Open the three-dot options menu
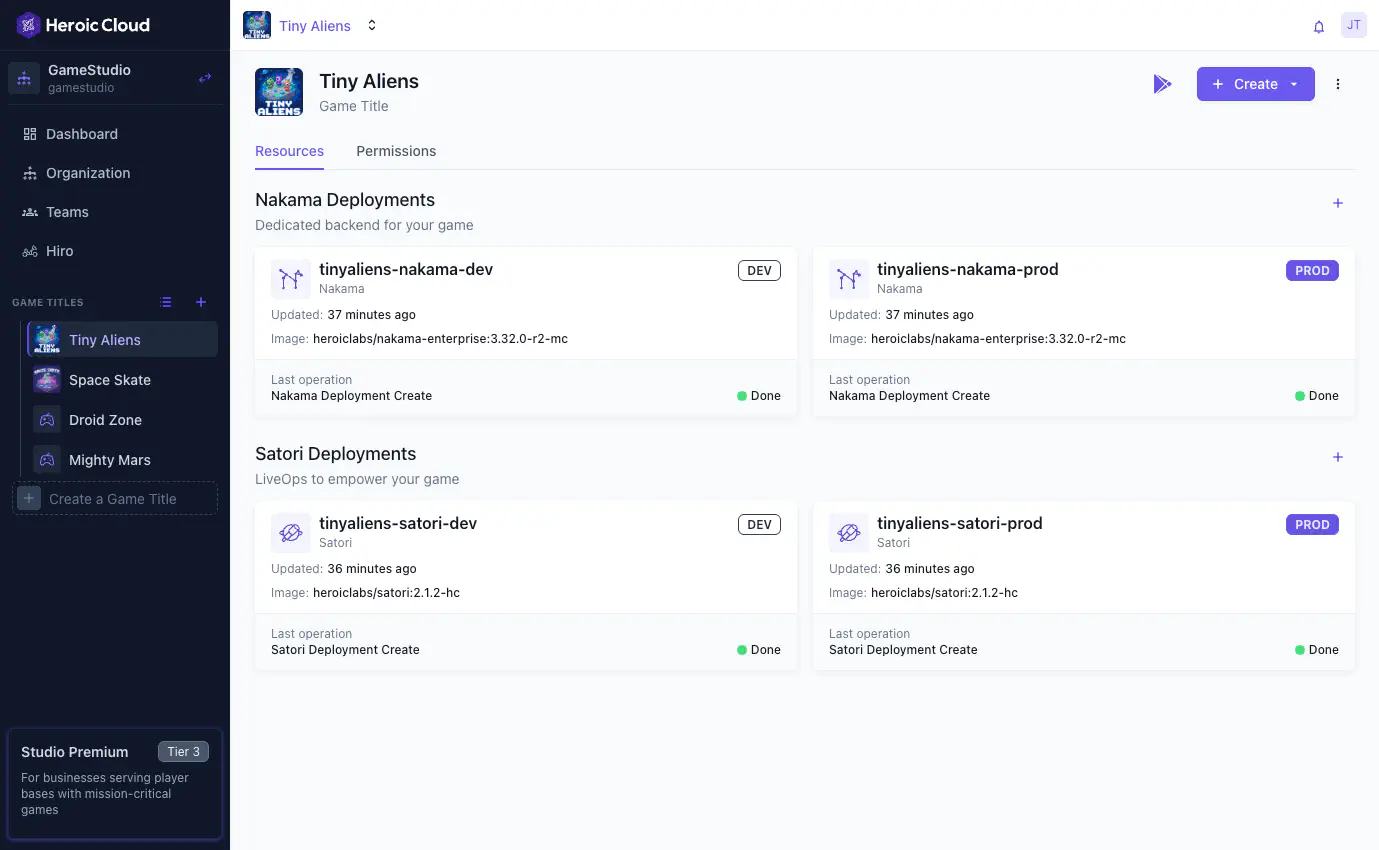1379x850 pixels. coord(1338,84)
